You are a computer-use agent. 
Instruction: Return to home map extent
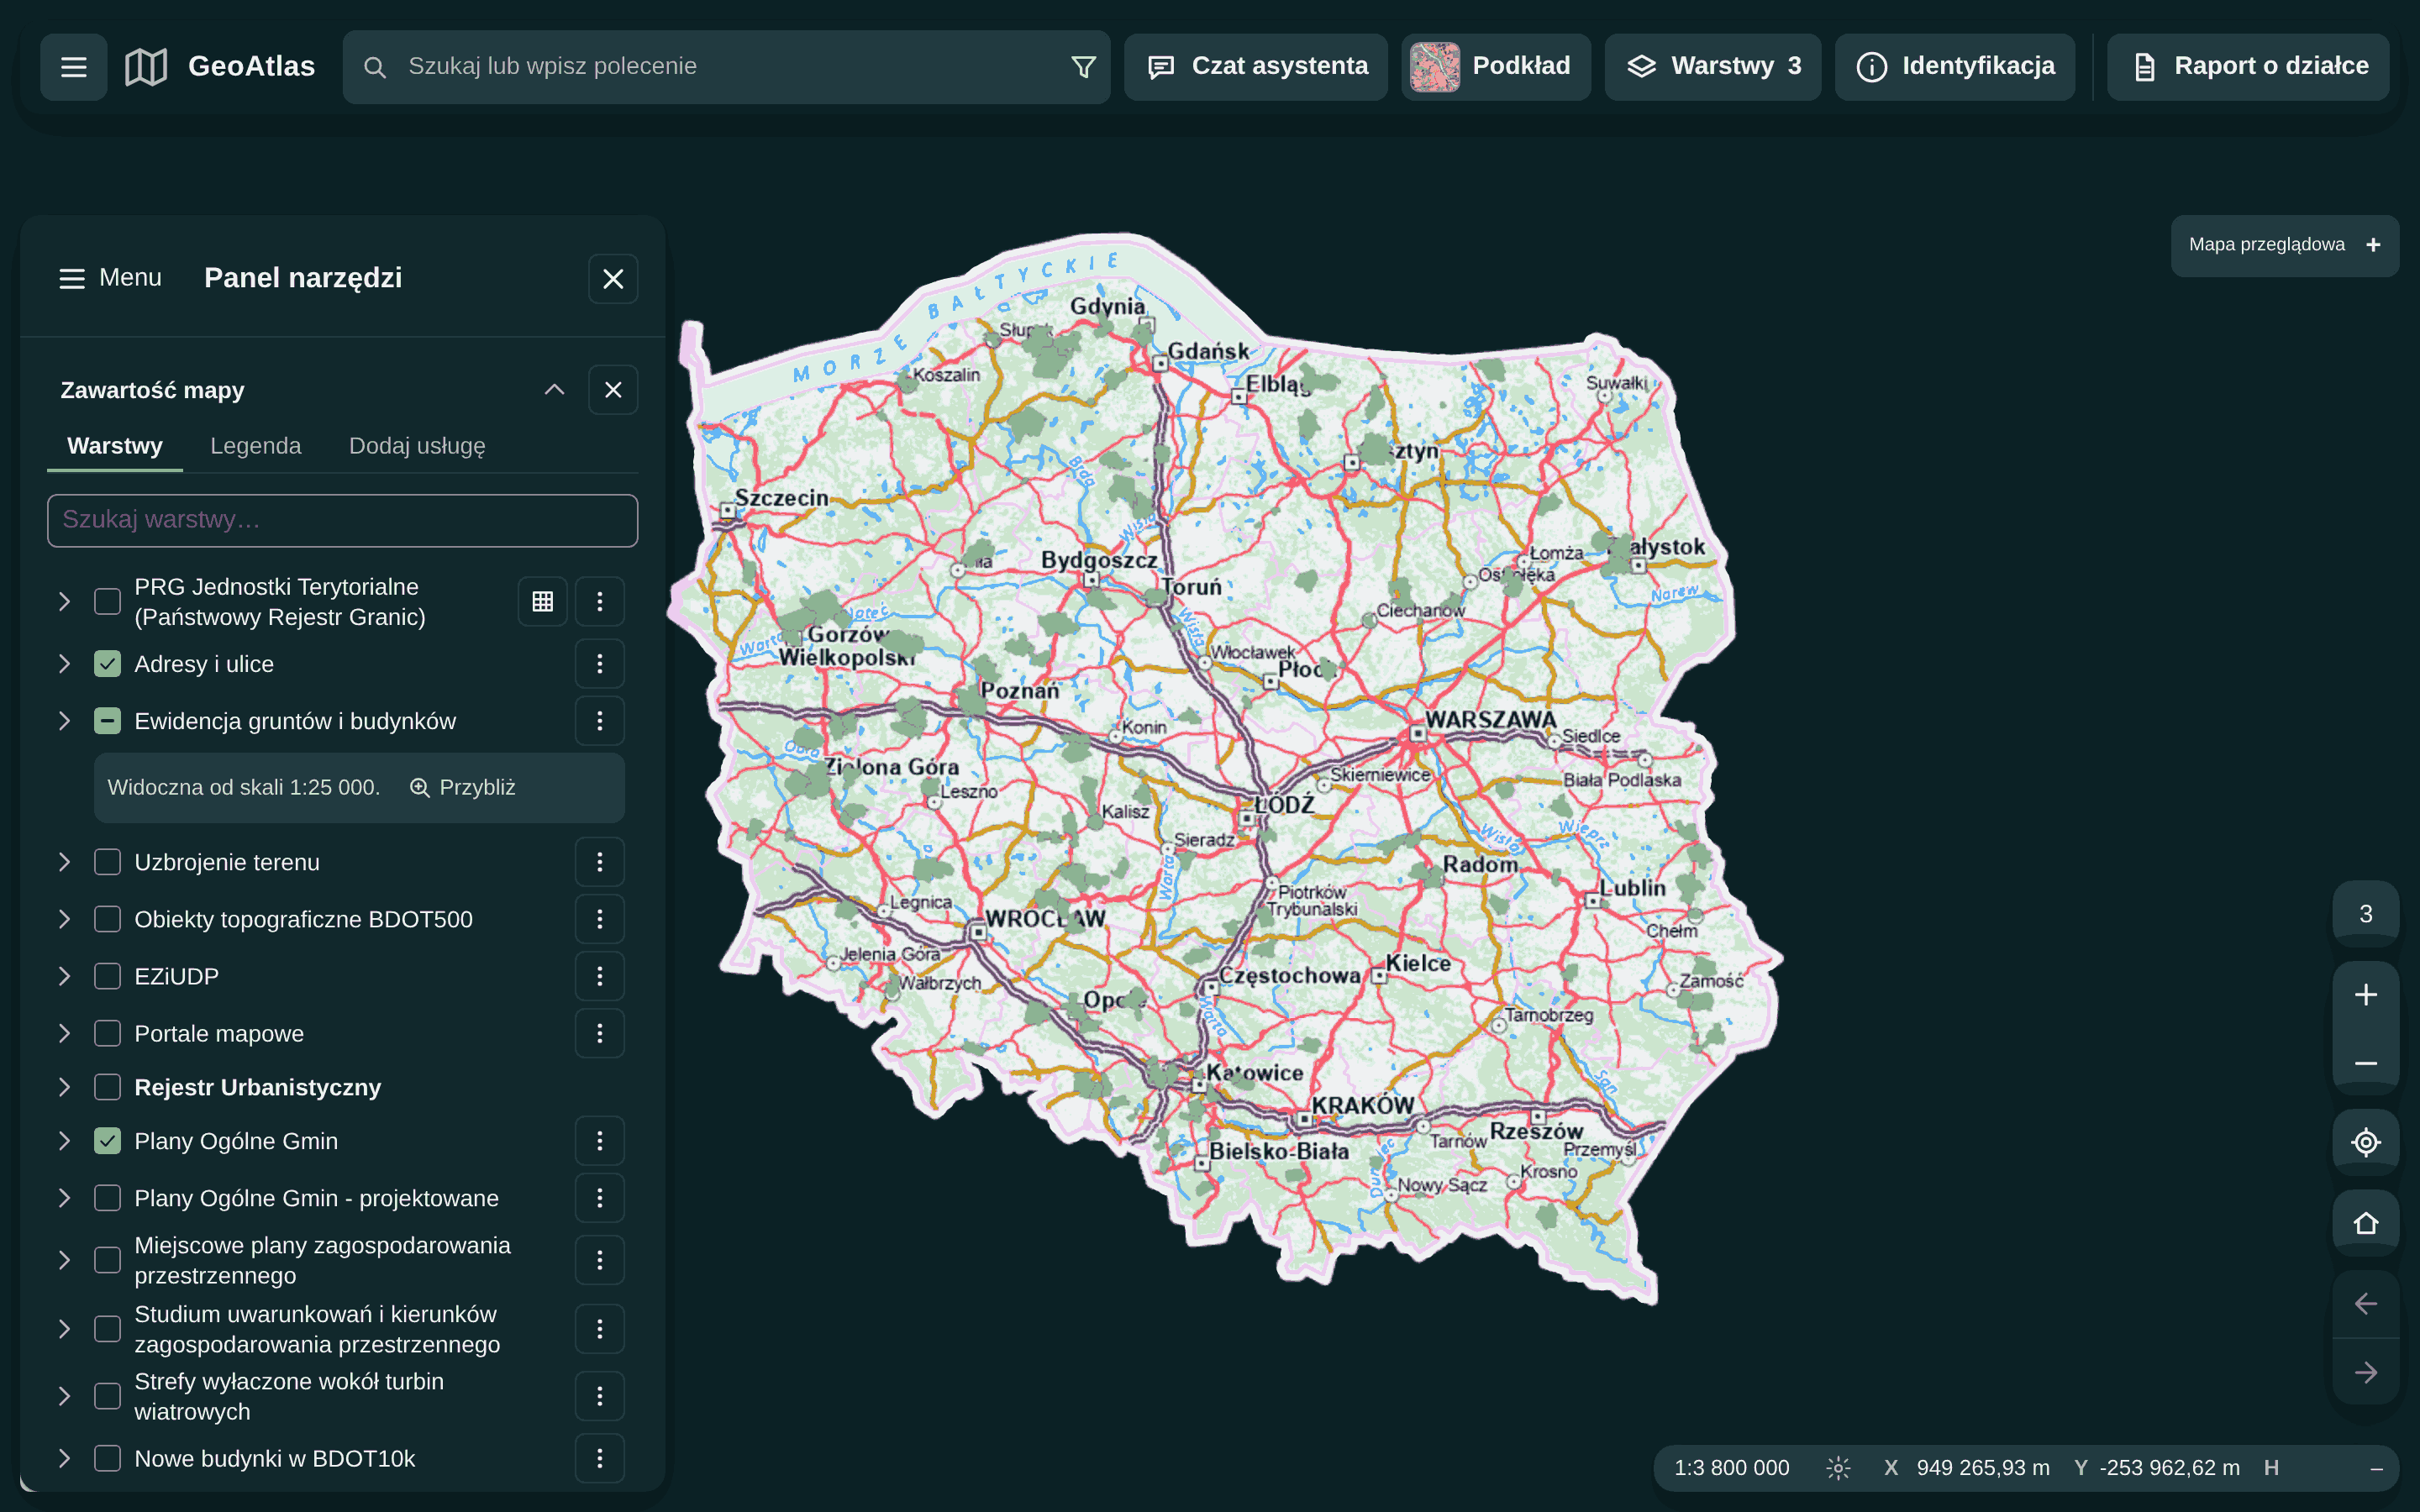point(2366,1223)
